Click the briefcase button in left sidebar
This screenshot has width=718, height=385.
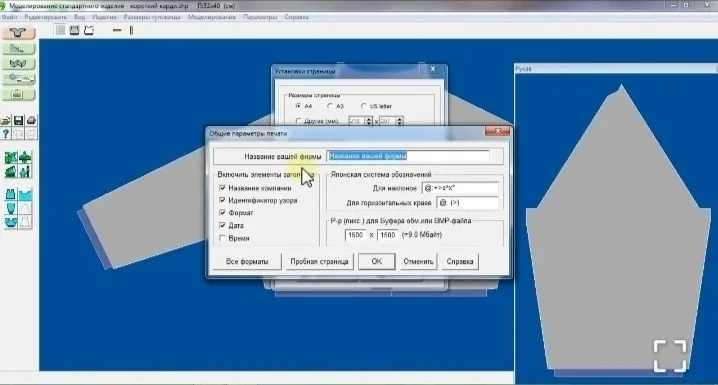pyautogui.click(x=18, y=95)
